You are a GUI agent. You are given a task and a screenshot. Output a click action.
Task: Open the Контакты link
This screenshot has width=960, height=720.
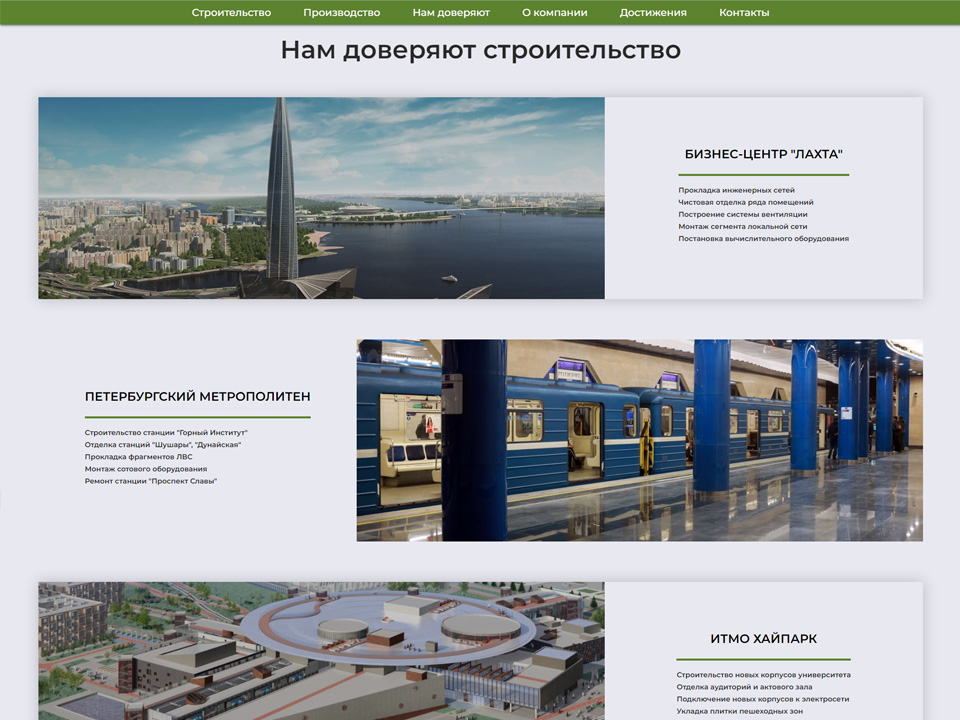[744, 13]
